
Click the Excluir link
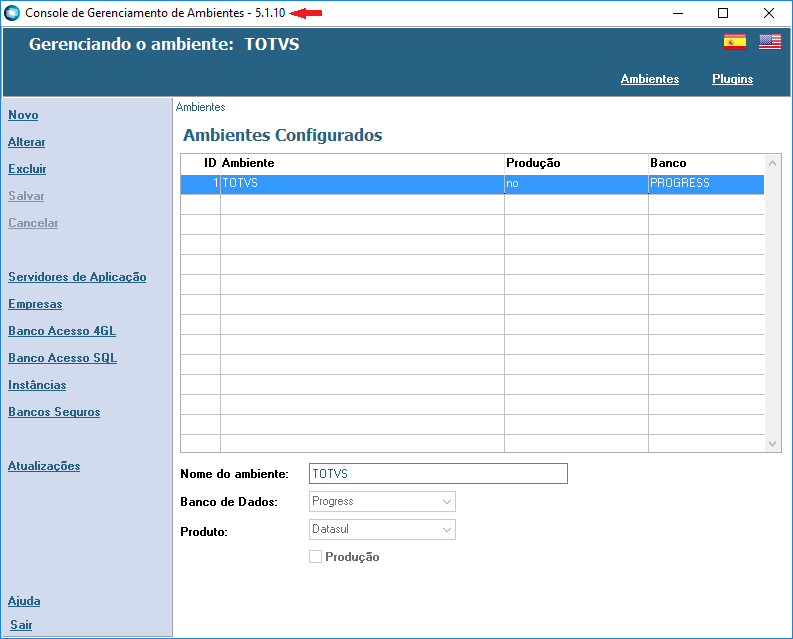27,169
